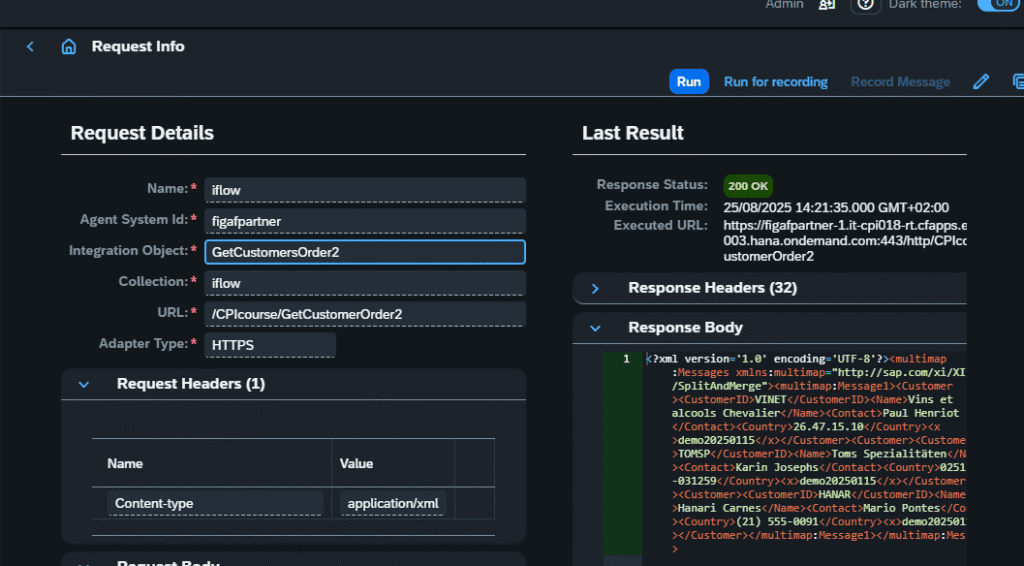1024x566 pixels.
Task: Click the Executed URL text
Action: (845, 240)
